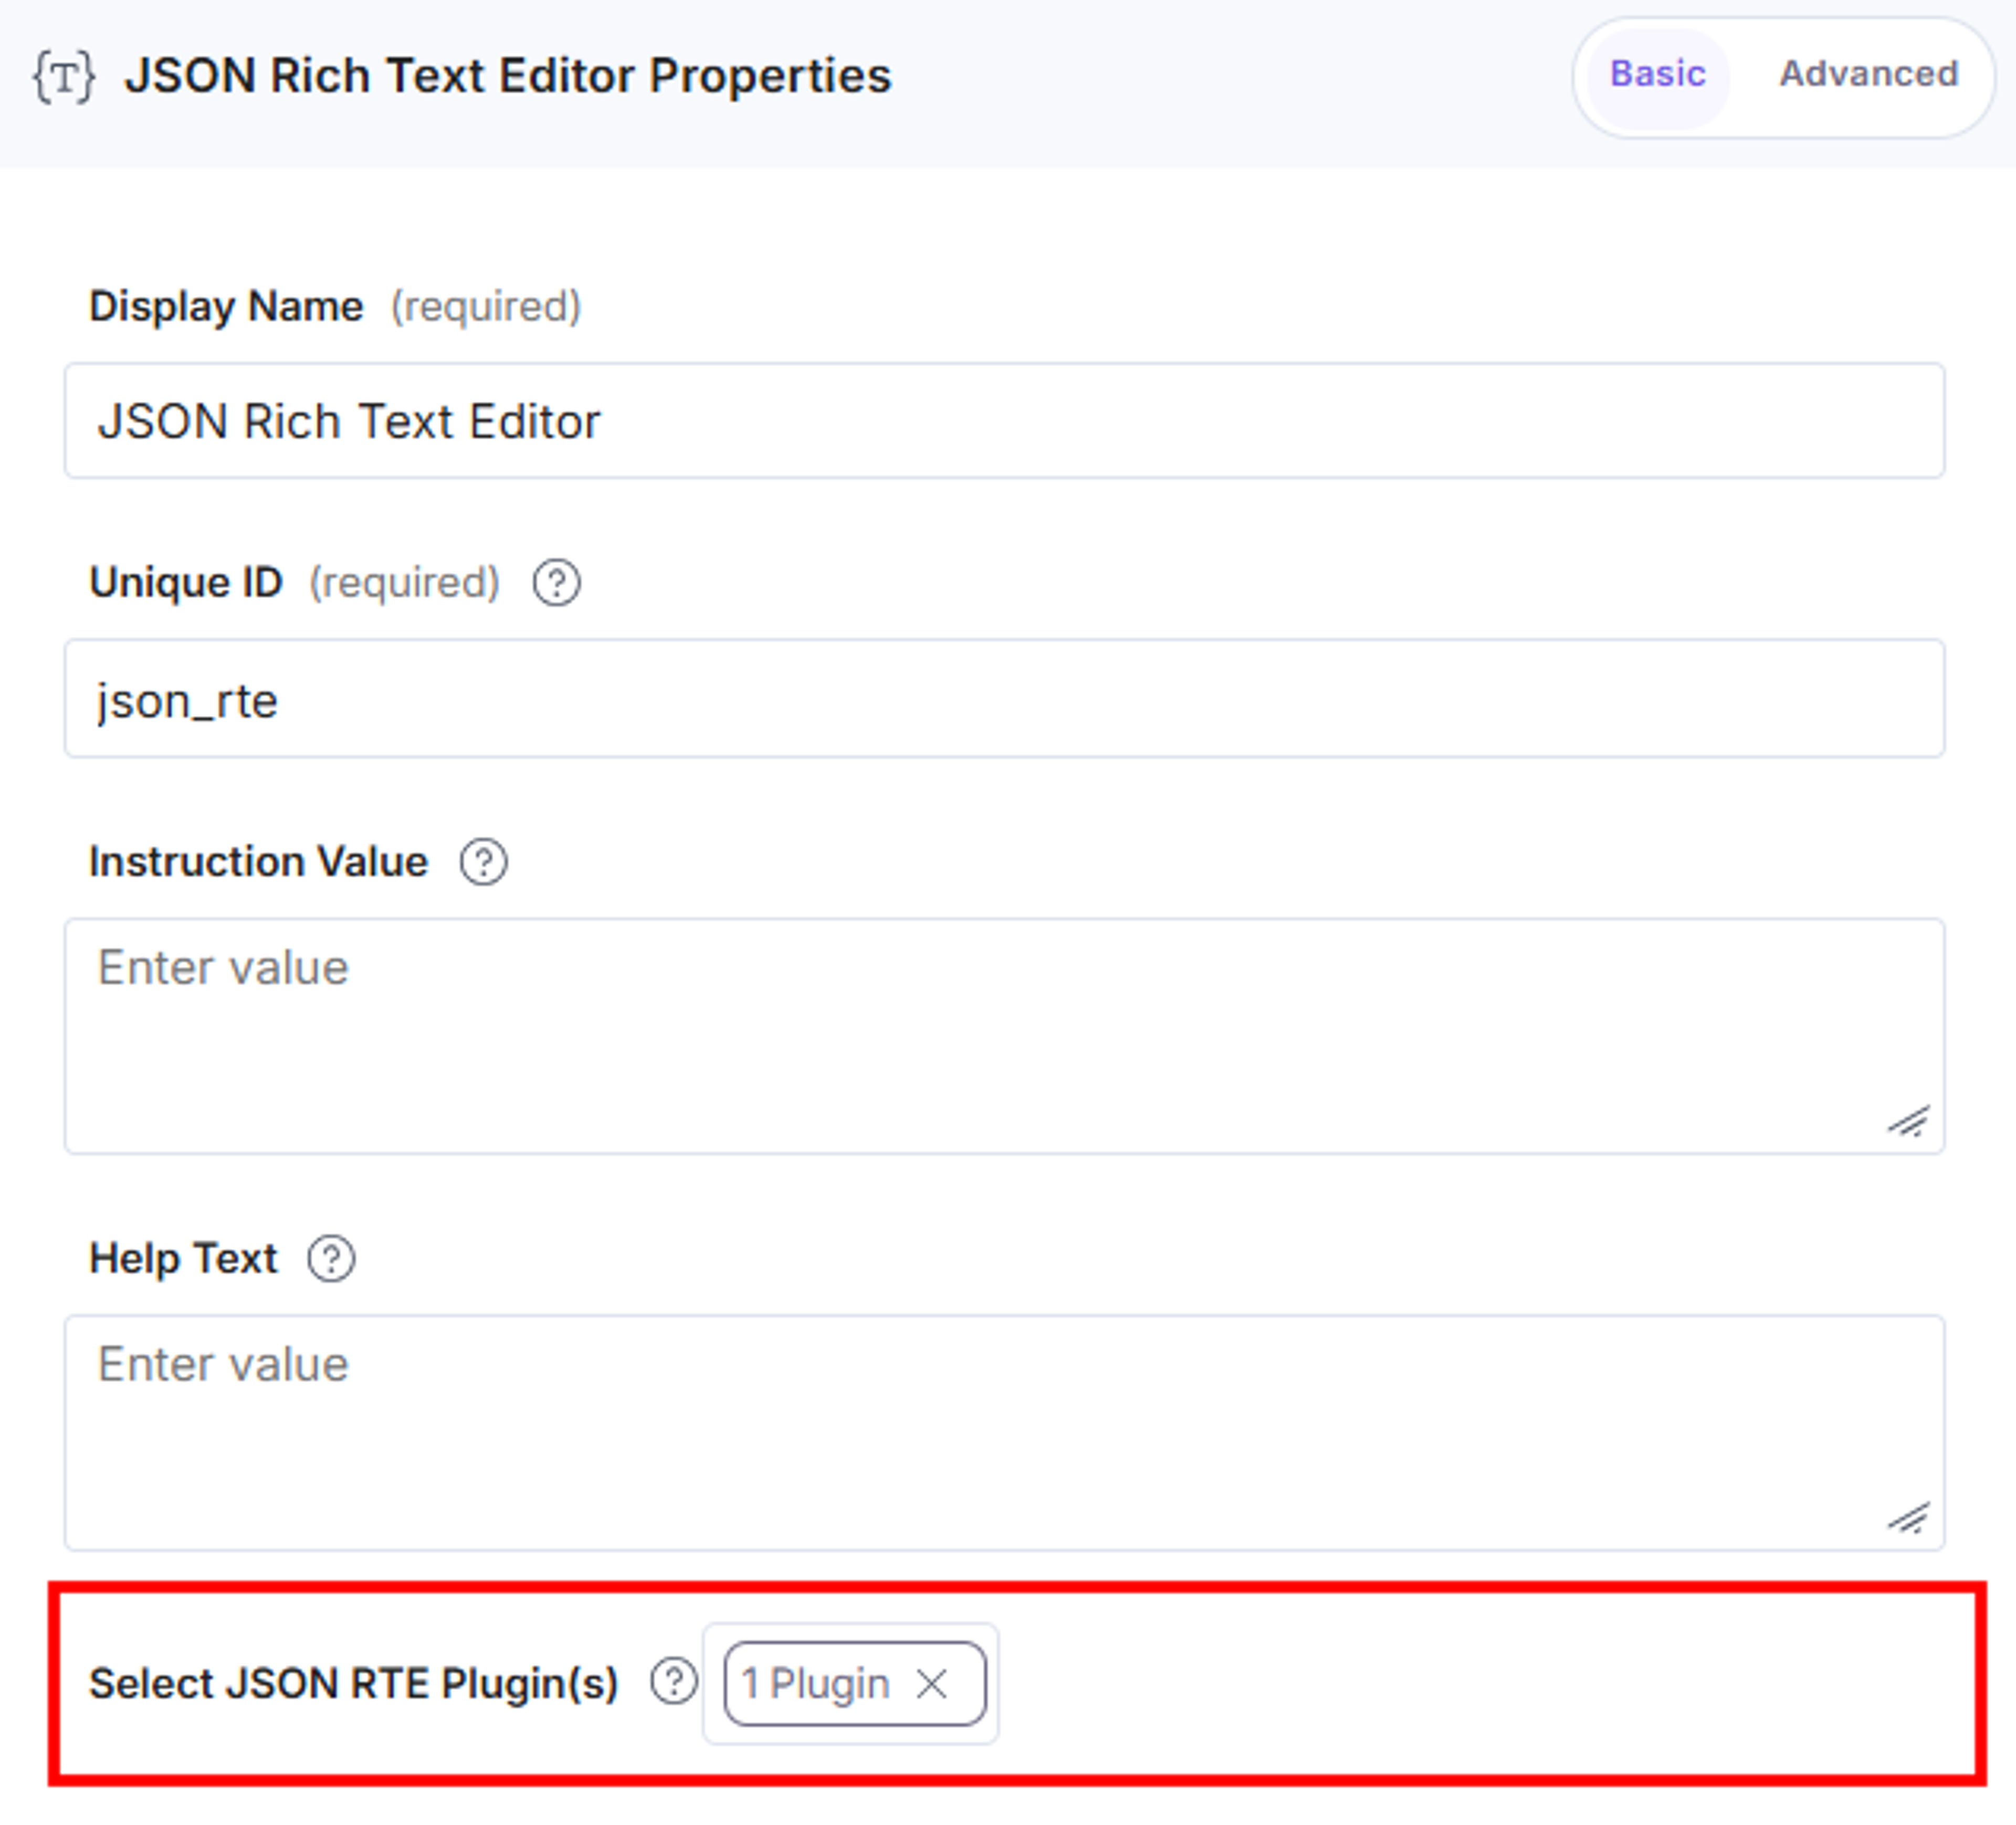Image resolution: width=2016 pixels, height=1825 pixels.
Task: Grab the Help Text resize handle
Action: (x=1908, y=1518)
